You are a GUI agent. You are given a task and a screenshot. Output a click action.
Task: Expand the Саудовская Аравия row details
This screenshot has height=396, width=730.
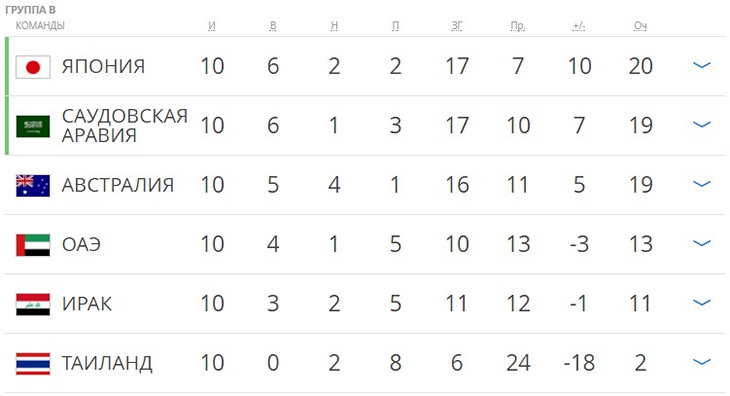pyautogui.click(x=702, y=124)
